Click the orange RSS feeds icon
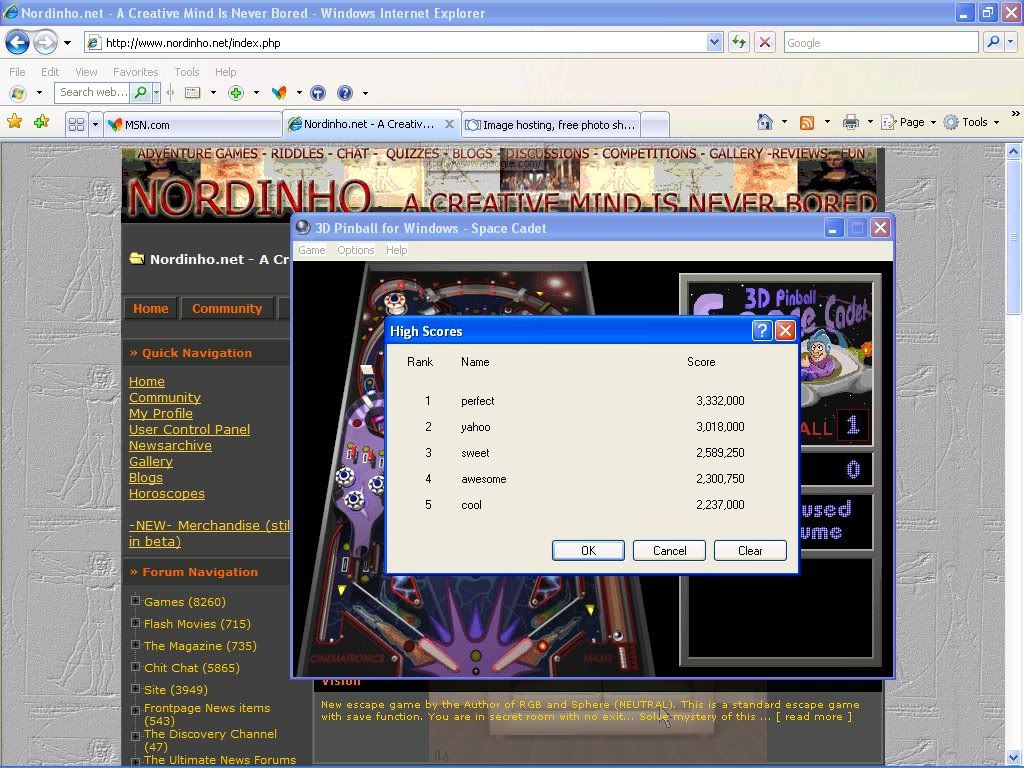This screenshot has width=1024, height=768. 807,122
